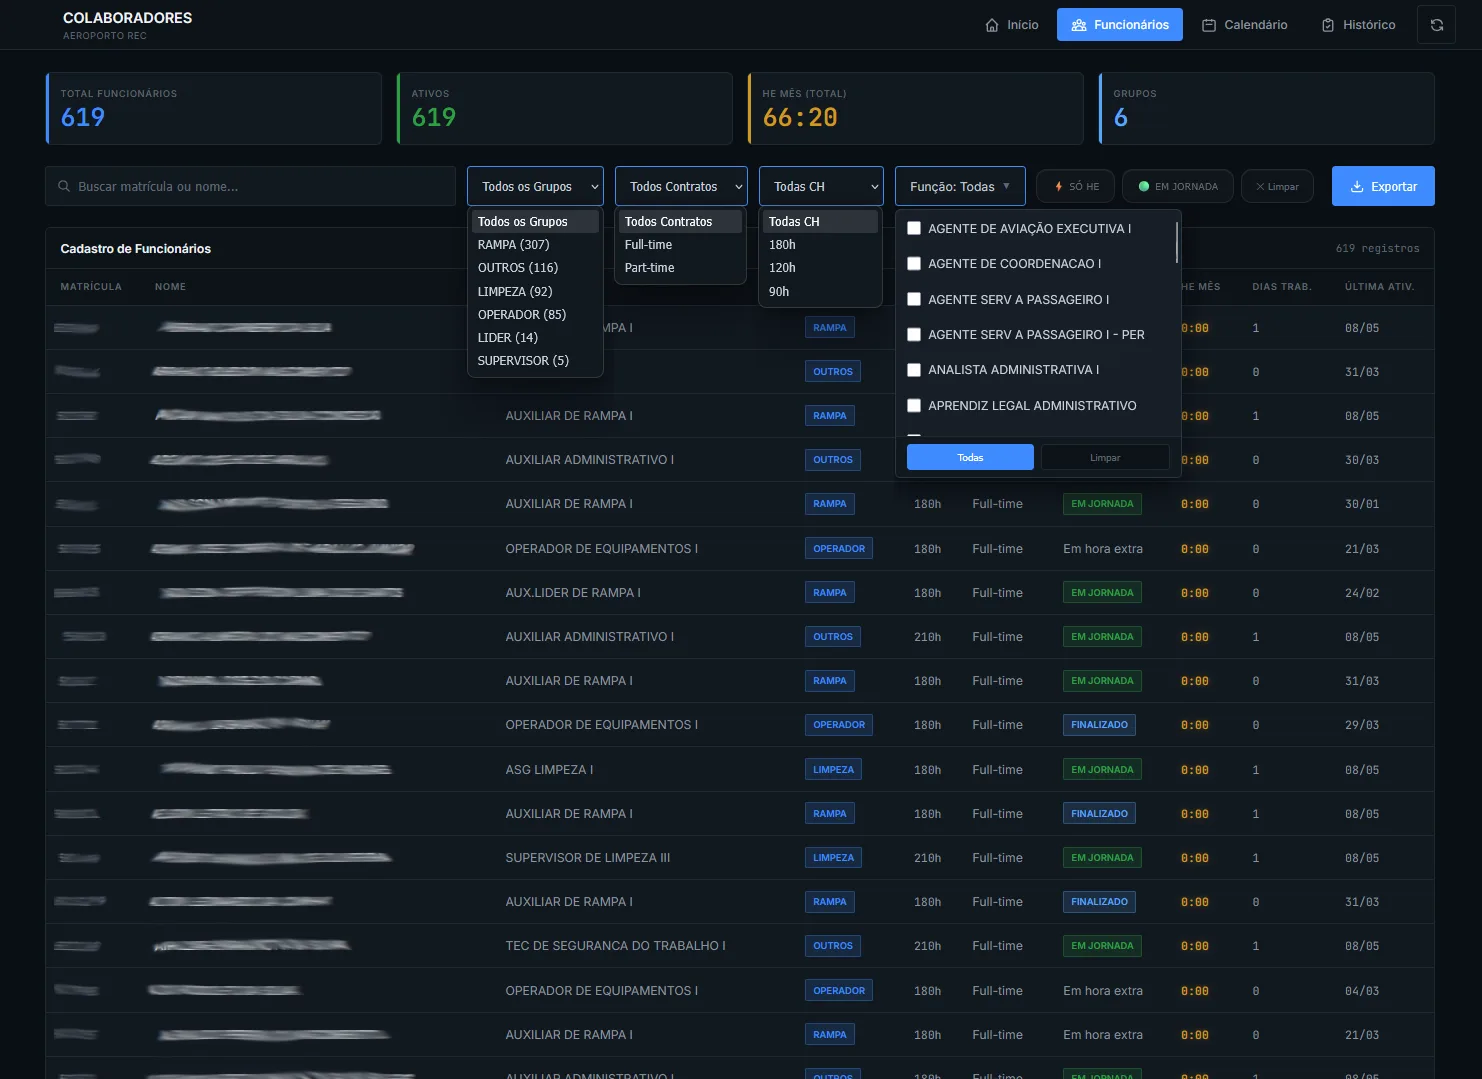
Task: Click the Limpar filter button with X
Action: tap(1277, 186)
